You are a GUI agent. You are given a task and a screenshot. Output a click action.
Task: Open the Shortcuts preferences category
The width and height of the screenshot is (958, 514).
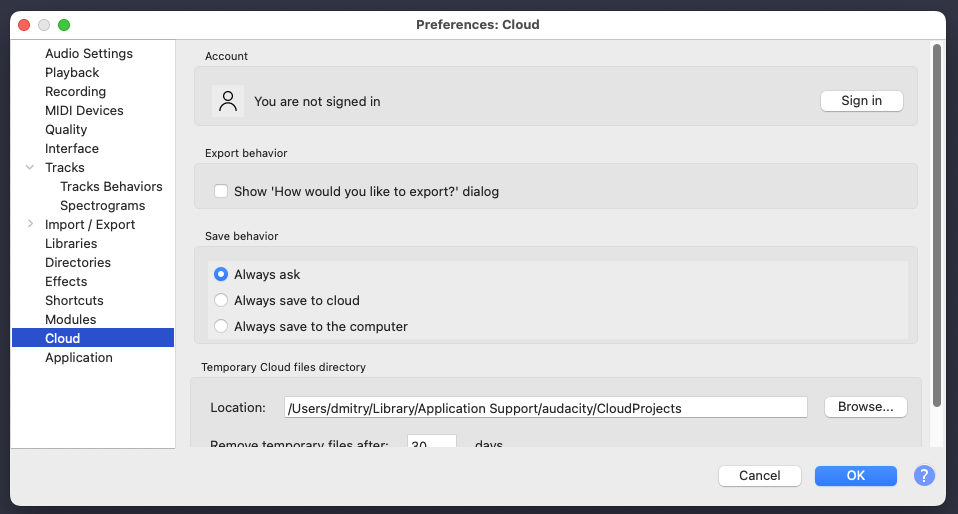pyautogui.click(x=74, y=300)
